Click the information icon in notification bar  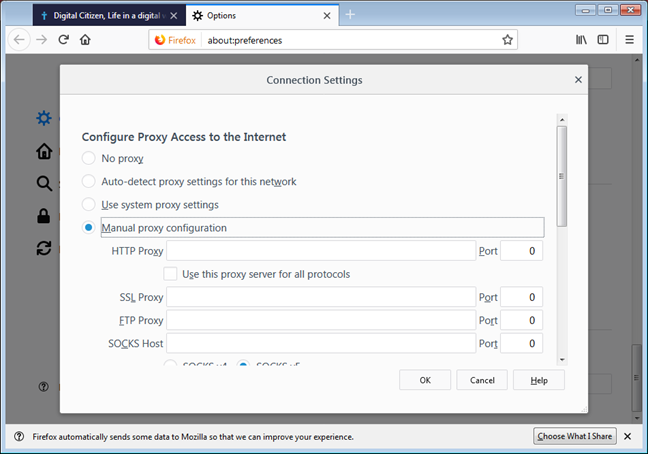tap(19, 436)
